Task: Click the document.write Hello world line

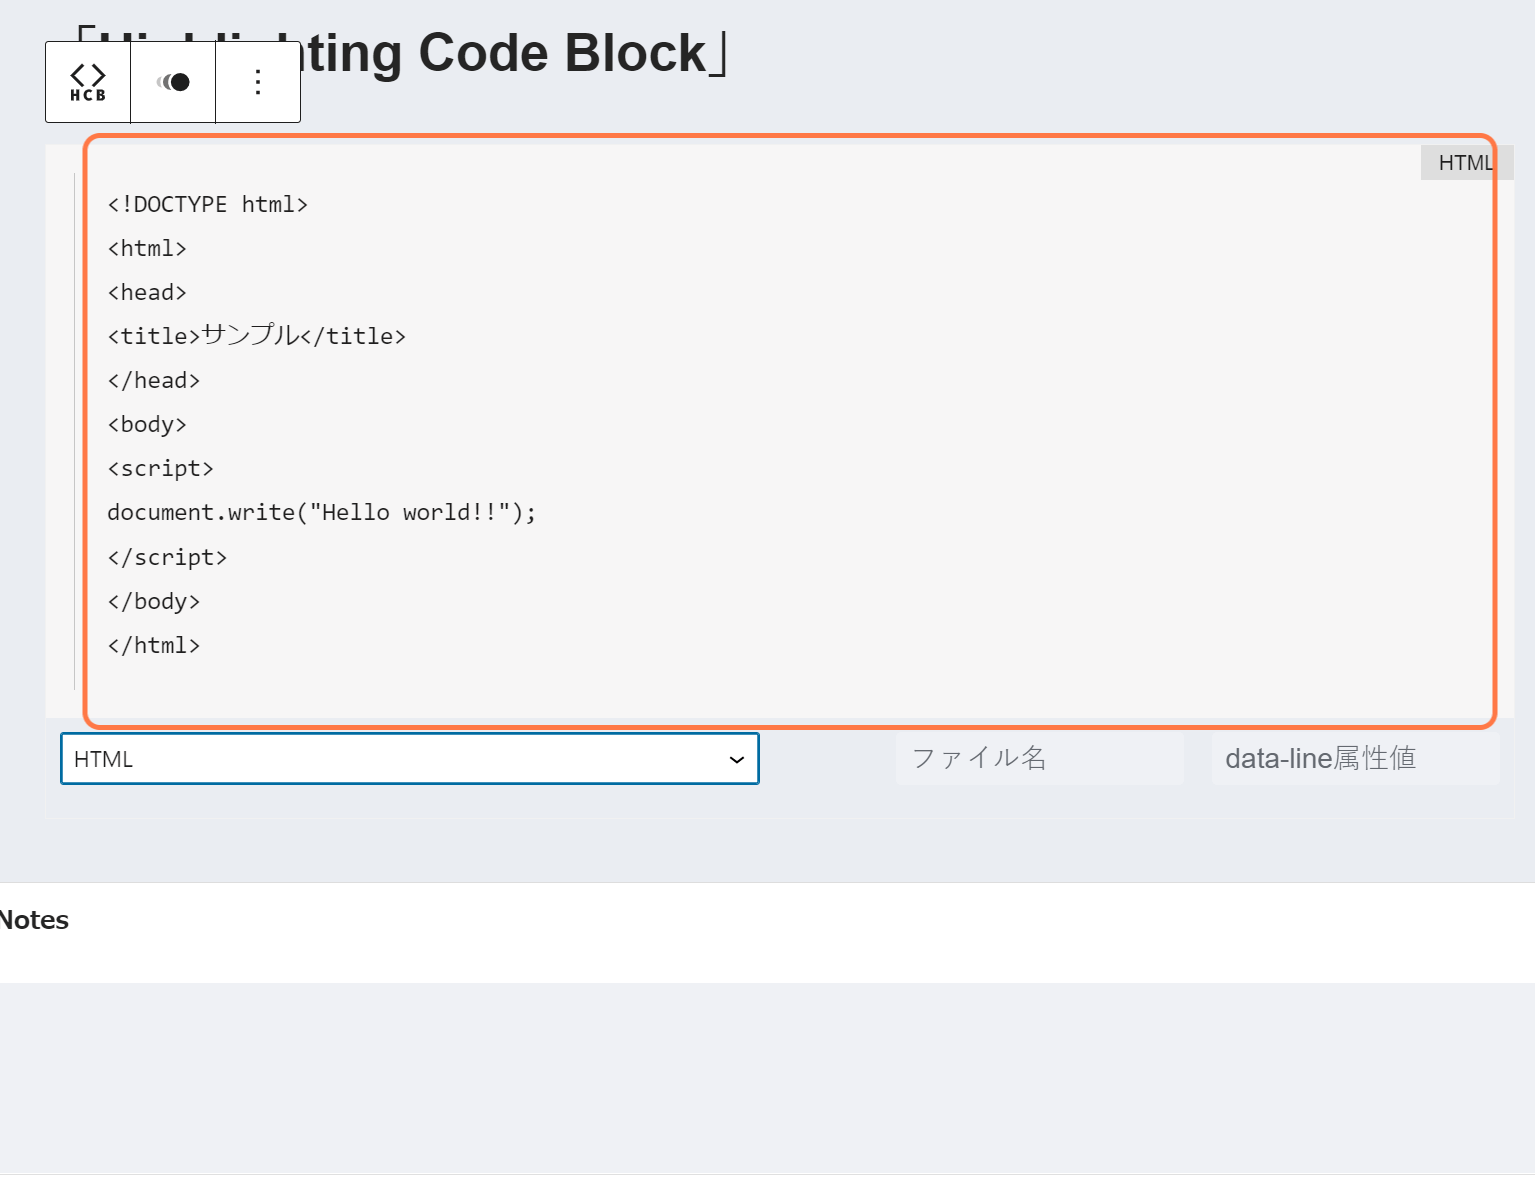Action: [321, 513]
